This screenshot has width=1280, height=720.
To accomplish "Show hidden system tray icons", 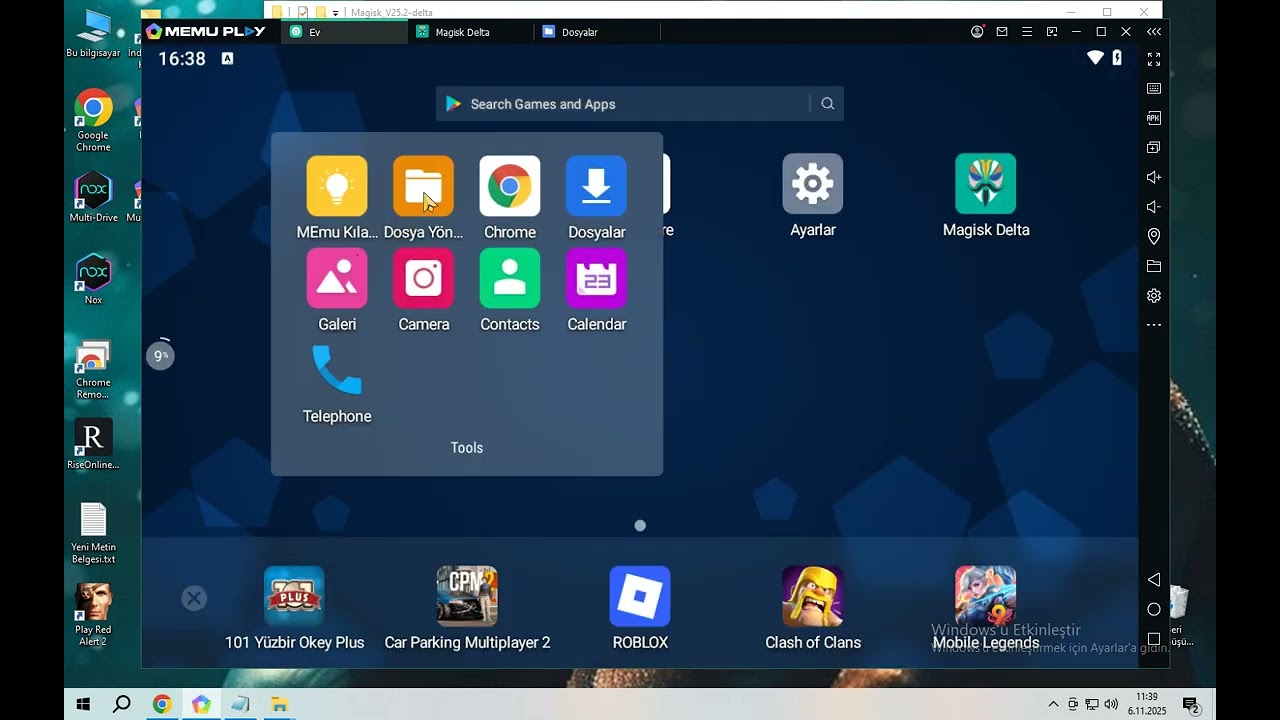I will click(1053, 704).
